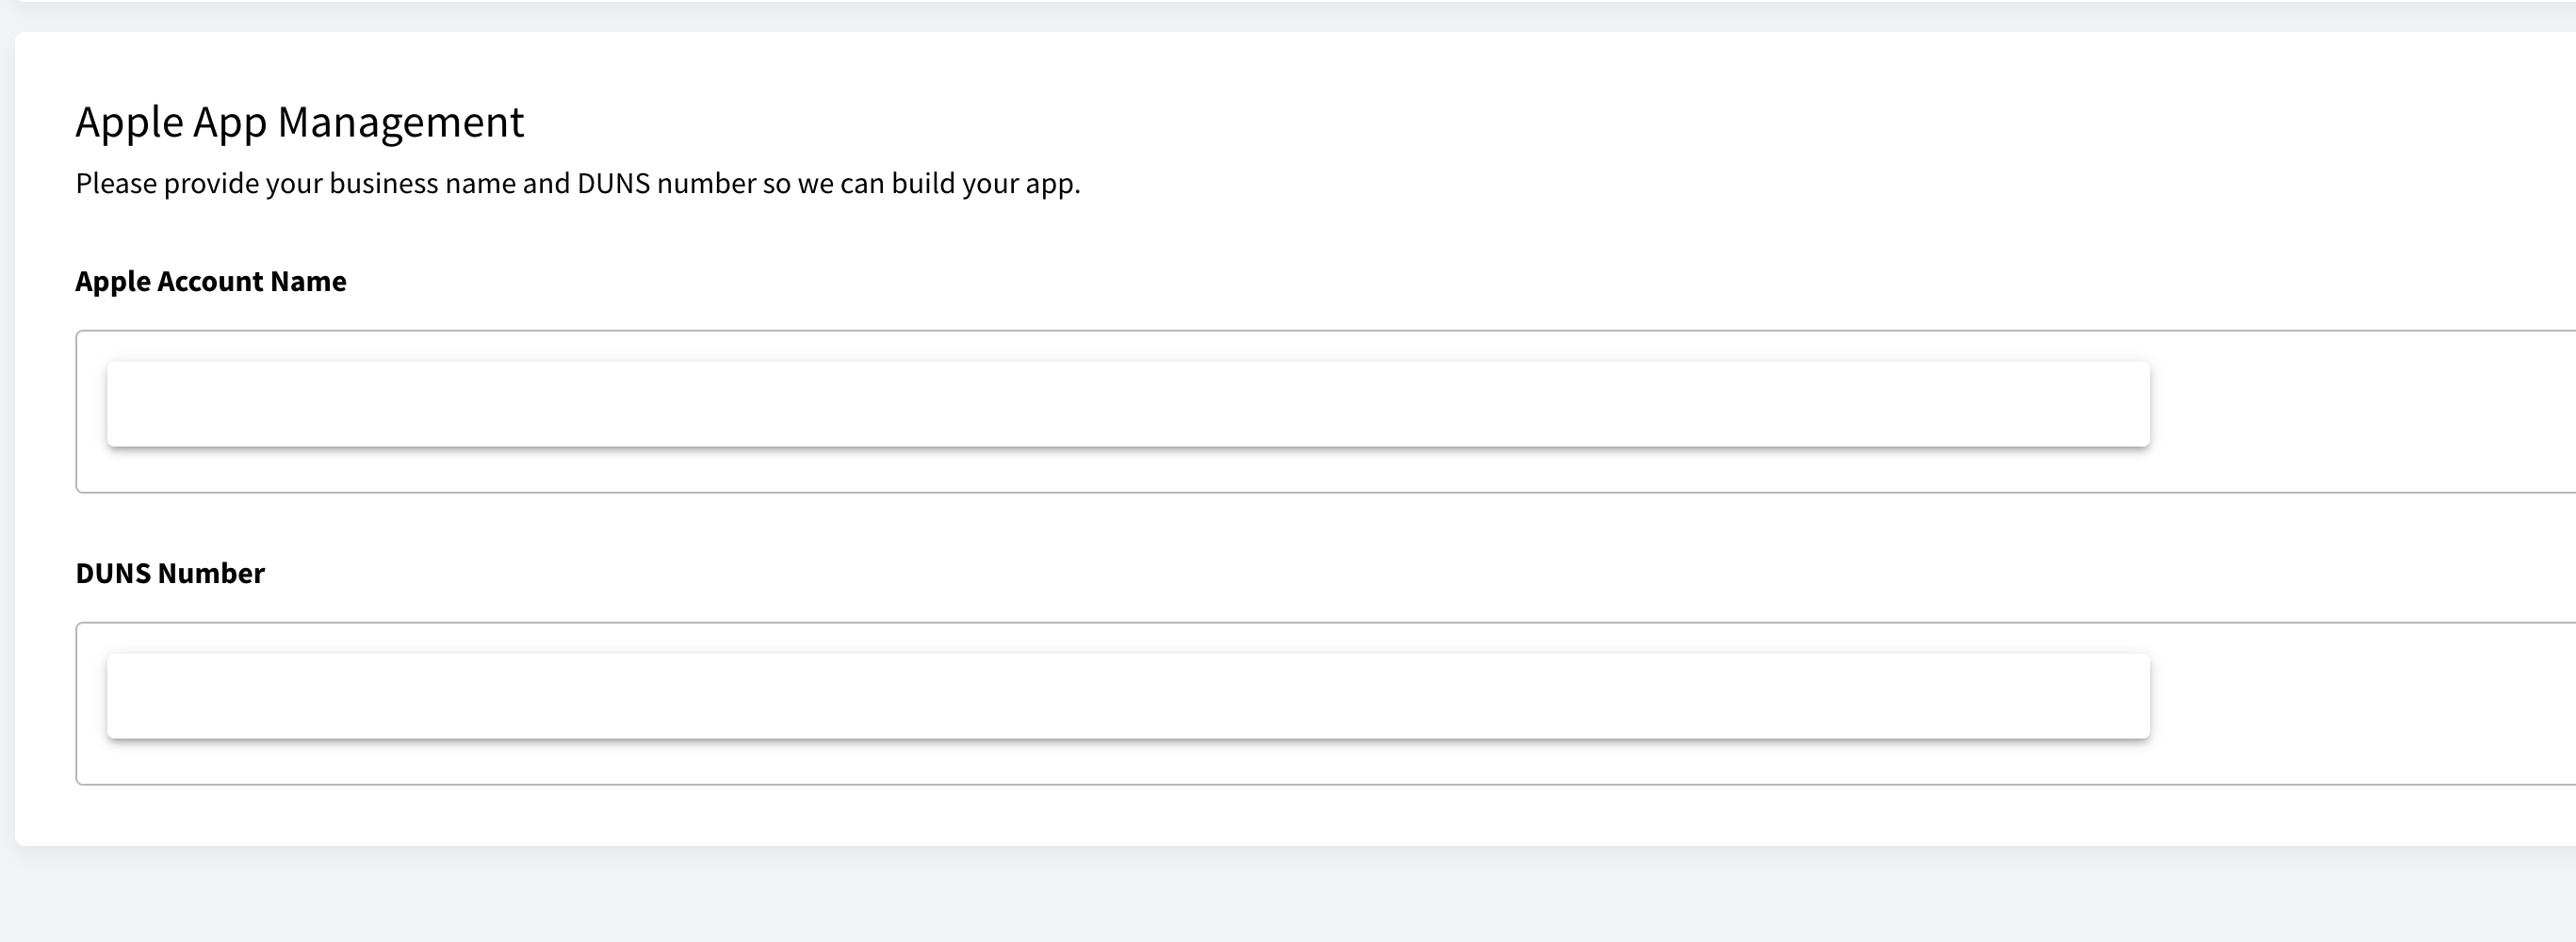
Task: Select the Apple Account Name label
Action: [x=211, y=282]
